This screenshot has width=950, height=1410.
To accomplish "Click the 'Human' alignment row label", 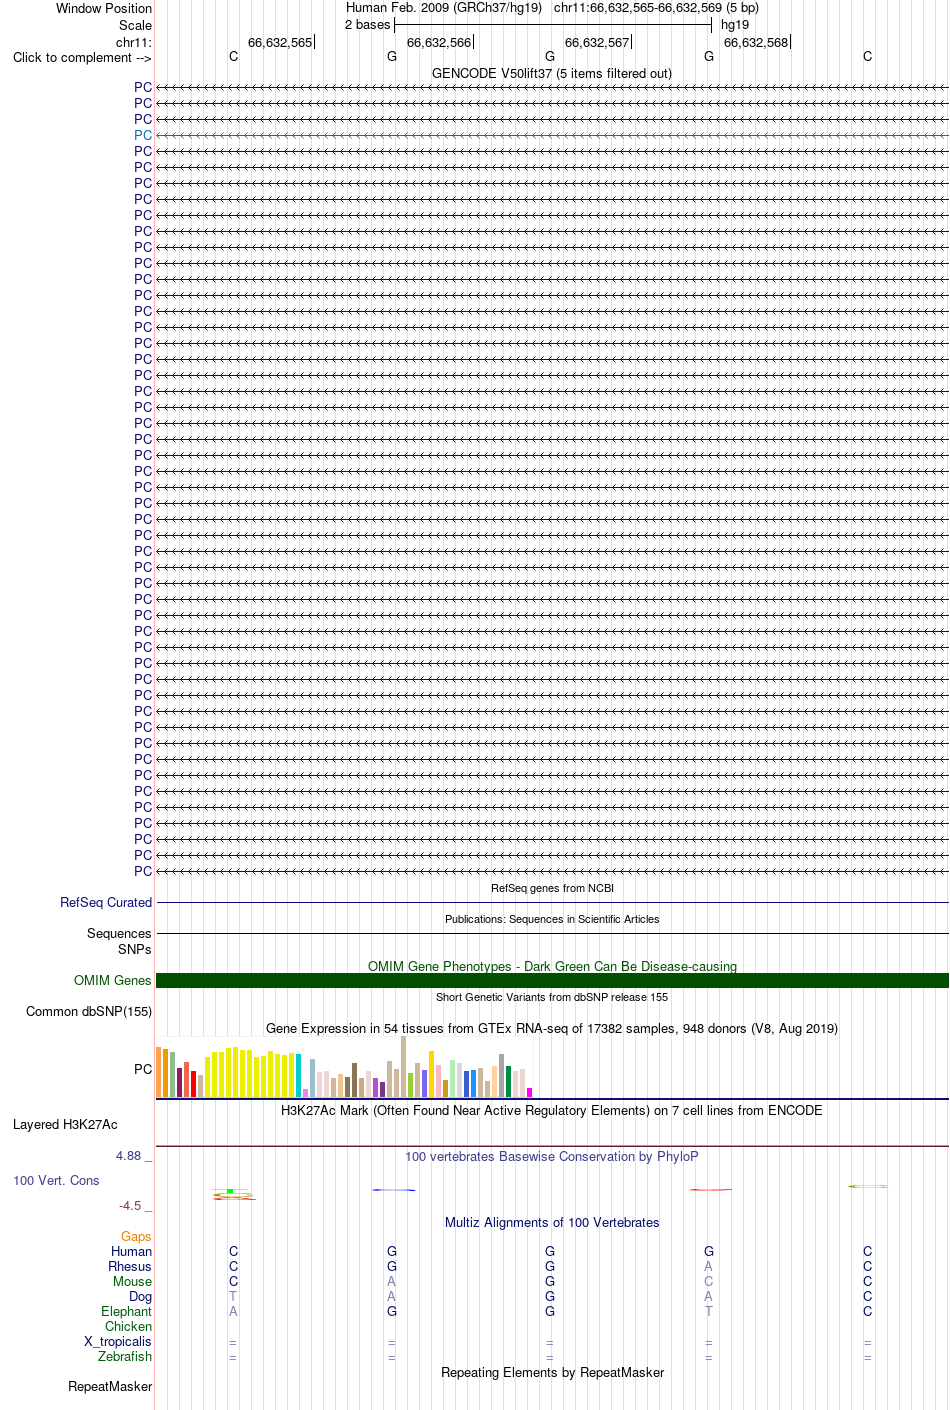I will tap(132, 1251).
